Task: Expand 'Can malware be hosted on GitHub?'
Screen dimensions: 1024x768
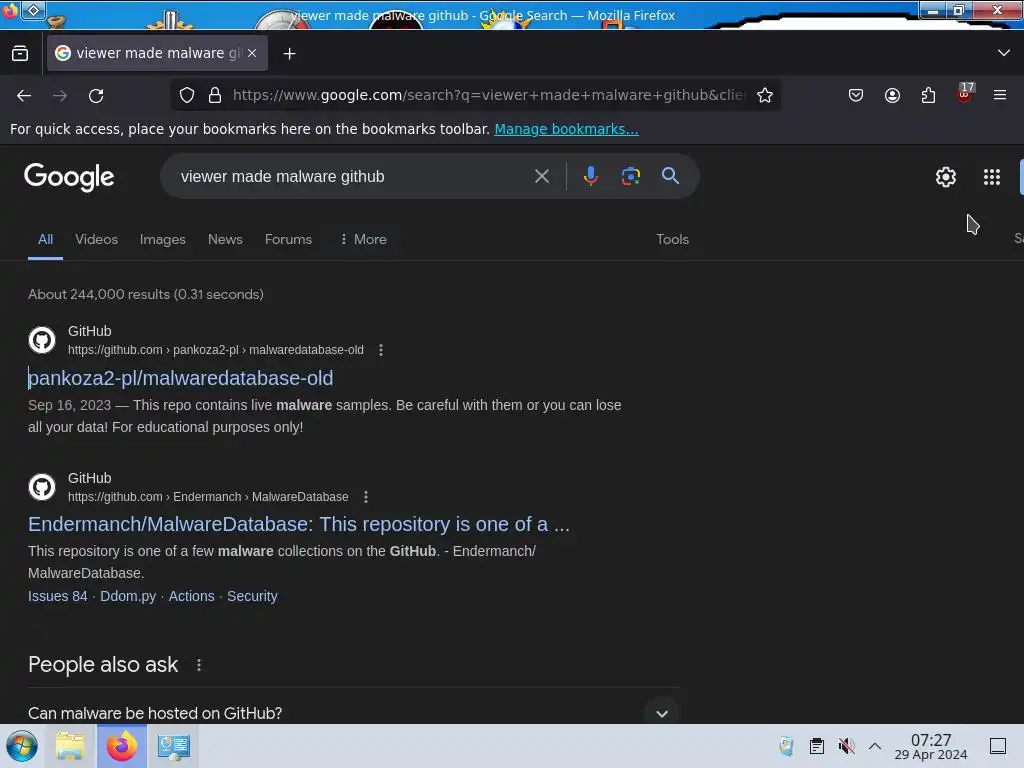Action: [353, 713]
